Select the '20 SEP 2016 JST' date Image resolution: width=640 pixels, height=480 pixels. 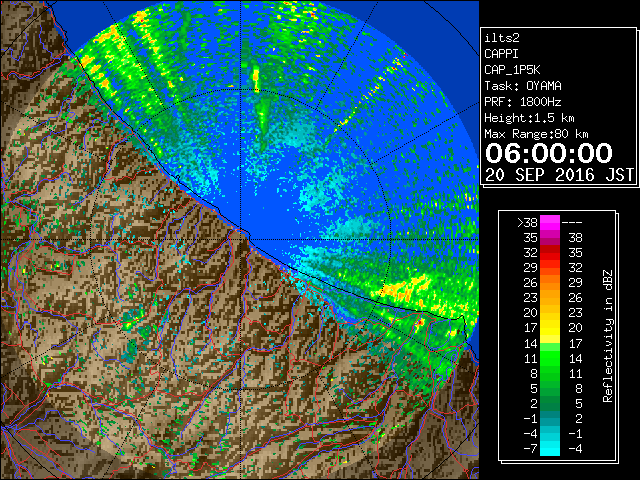pos(560,175)
